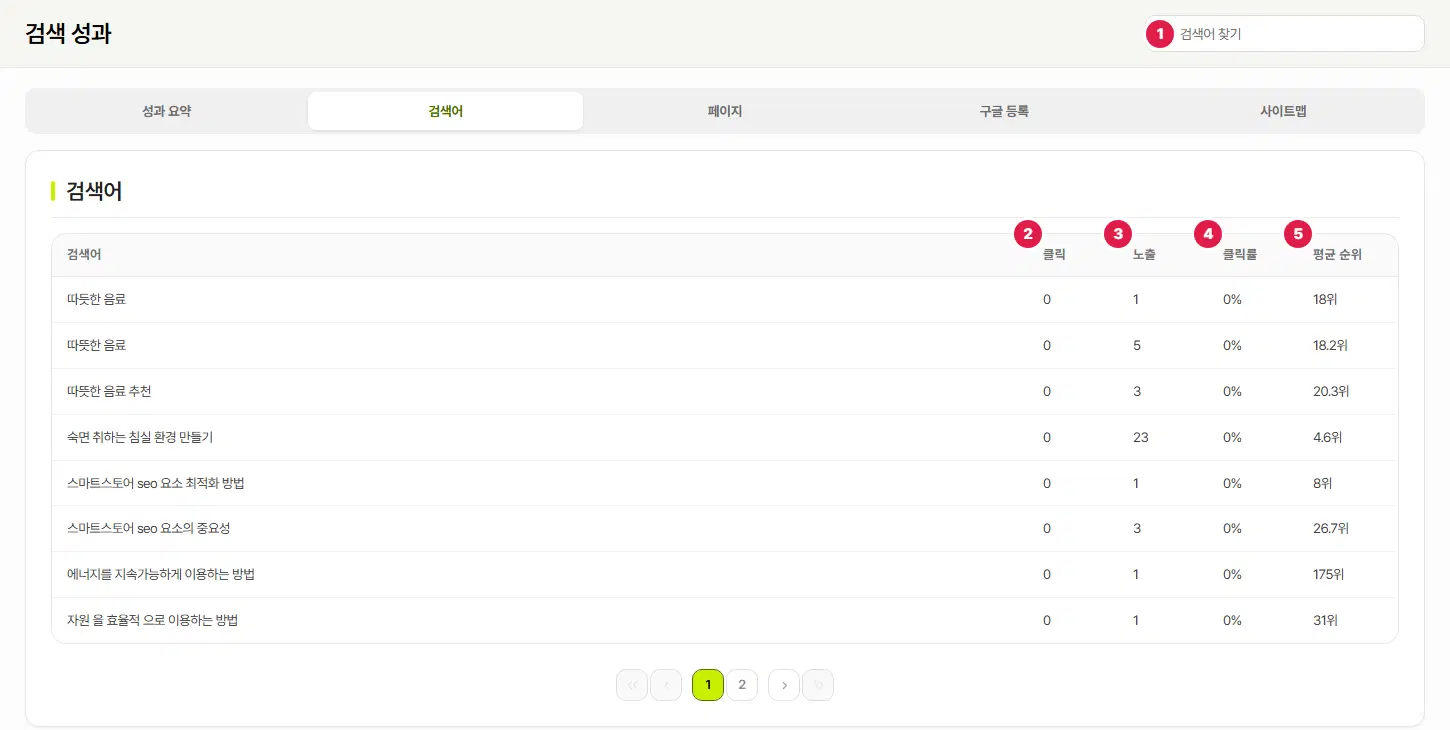Click the 검색어 column header in the table

(x=84, y=255)
